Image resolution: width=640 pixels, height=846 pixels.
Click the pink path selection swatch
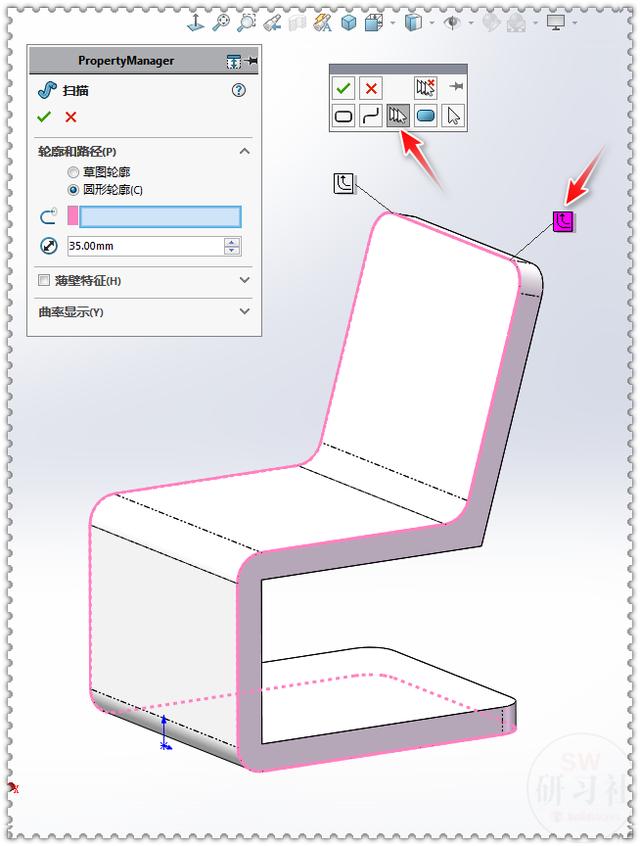coord(72,216)
